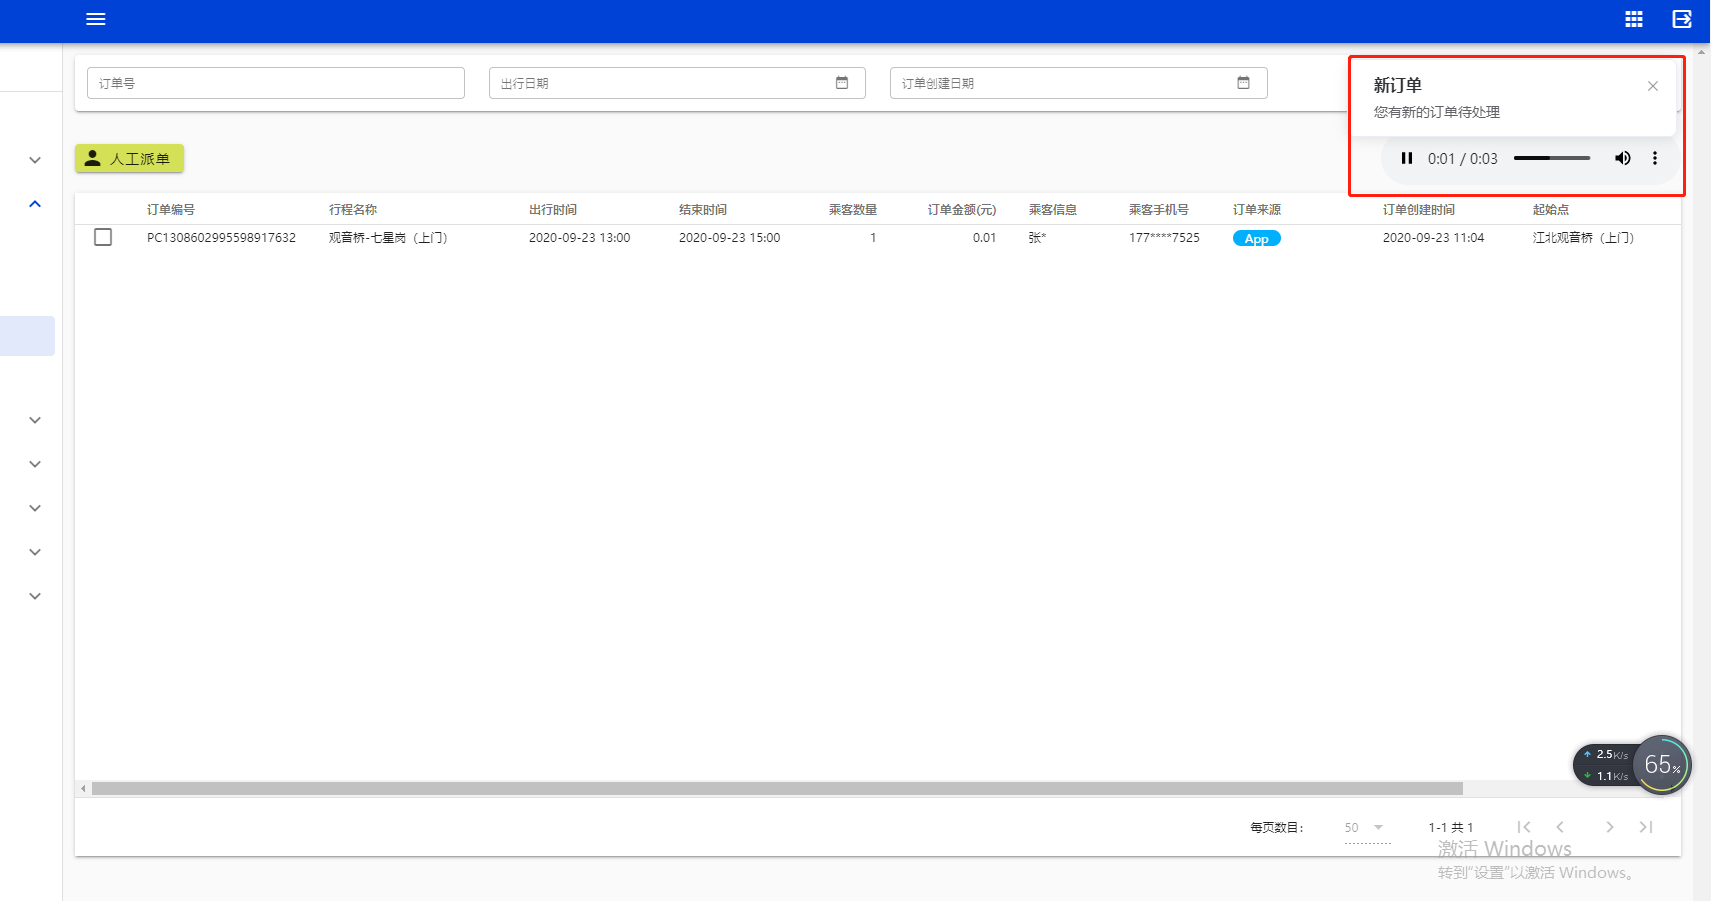Viewport: 1711px width, 901px height.
Task: Select the header checkbox to select all orders
Action: 103,208
